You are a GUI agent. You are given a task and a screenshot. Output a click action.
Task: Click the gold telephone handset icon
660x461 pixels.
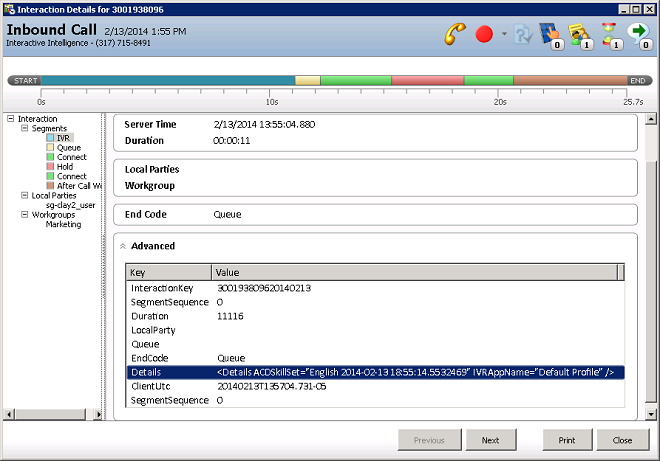pos(456,34)
